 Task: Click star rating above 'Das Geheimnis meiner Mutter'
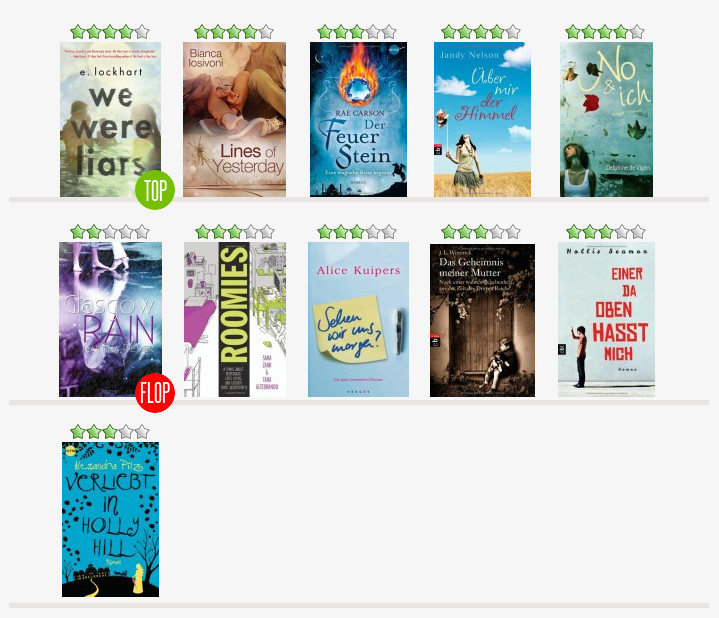pos(481,232)
